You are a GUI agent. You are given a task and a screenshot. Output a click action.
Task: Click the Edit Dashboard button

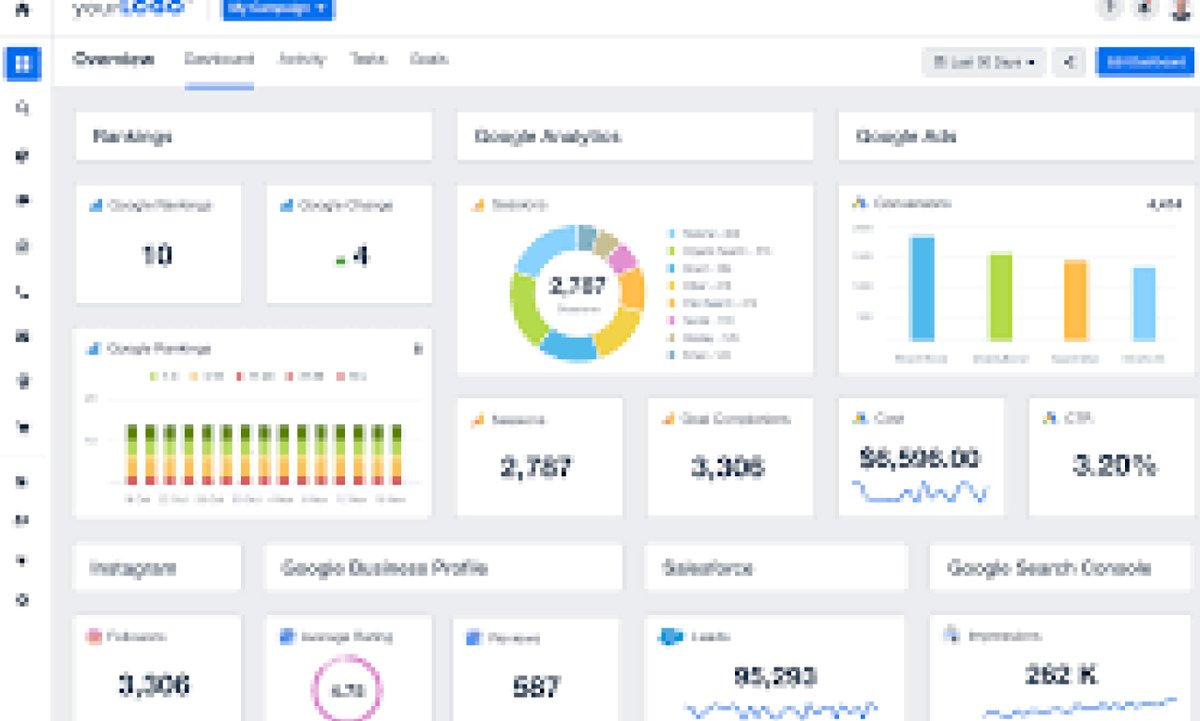point(1144,62)
